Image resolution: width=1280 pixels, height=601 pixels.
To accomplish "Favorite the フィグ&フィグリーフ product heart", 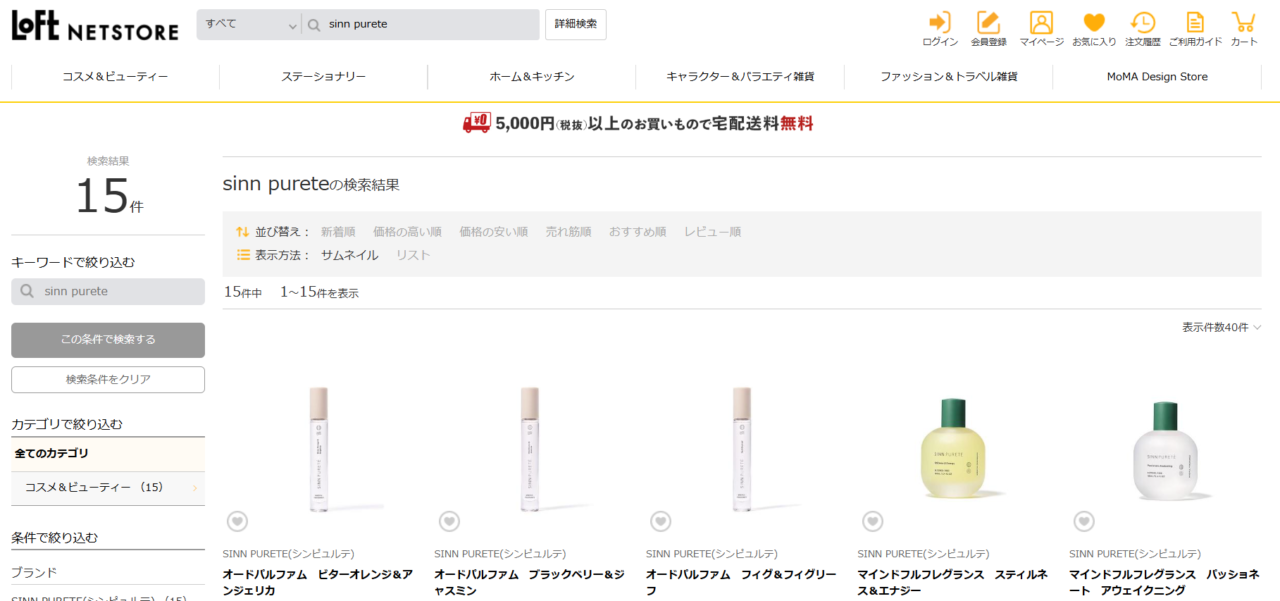I will tap(660, 521).
